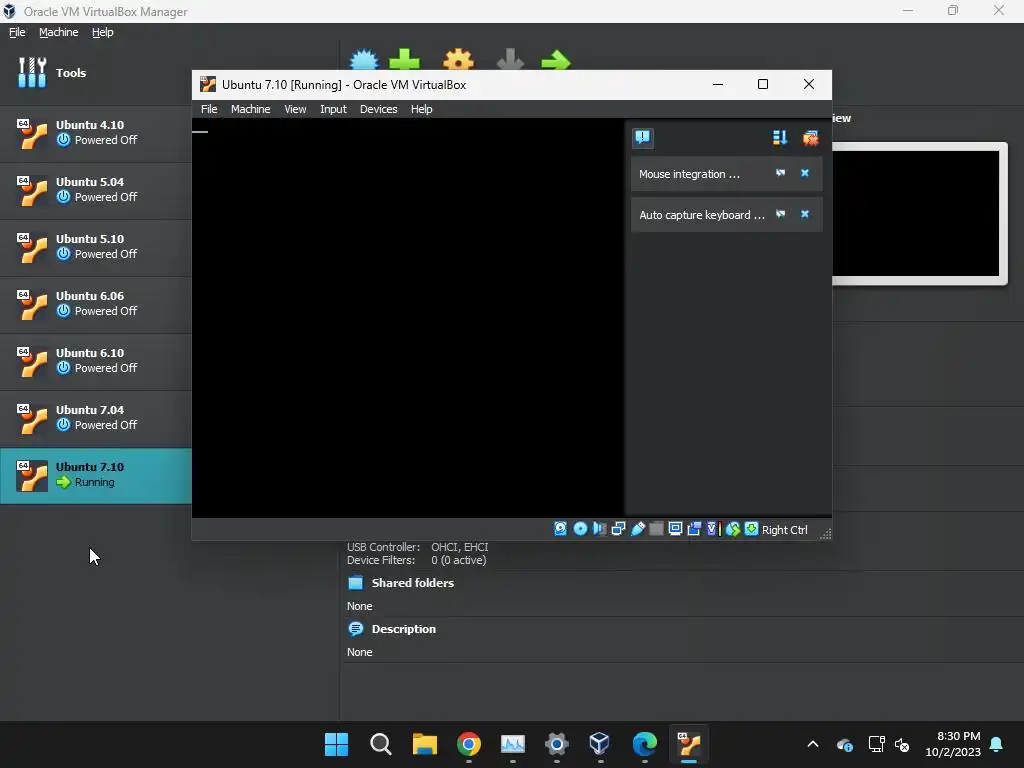
Task: Select the running Ubuntu 7.10 machine
Action: point(96,475)
